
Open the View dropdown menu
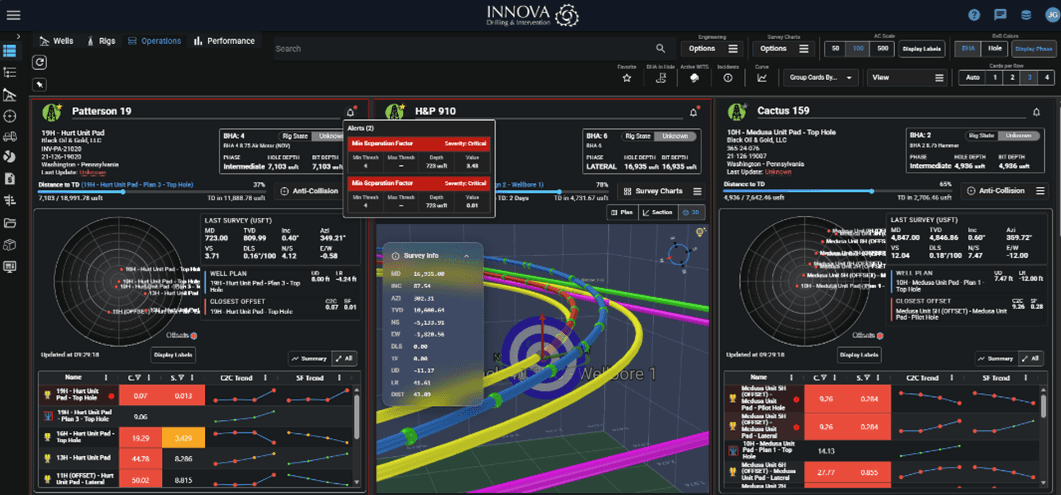pos(908,78)
